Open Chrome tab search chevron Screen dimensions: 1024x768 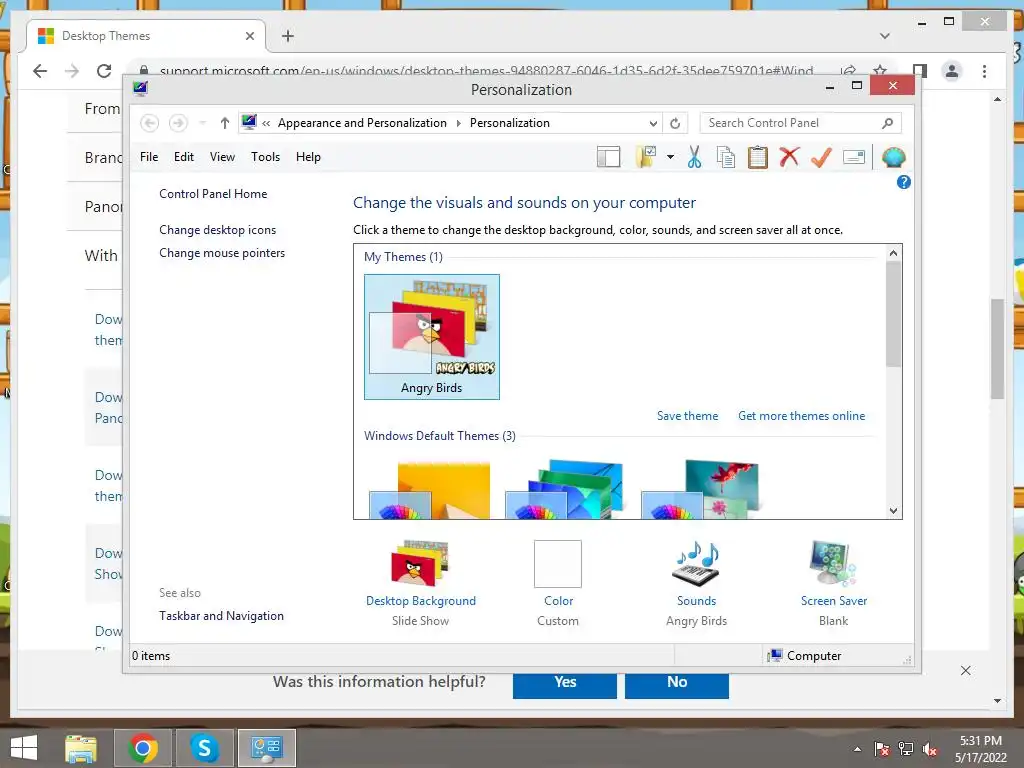(x=884, y=36)
